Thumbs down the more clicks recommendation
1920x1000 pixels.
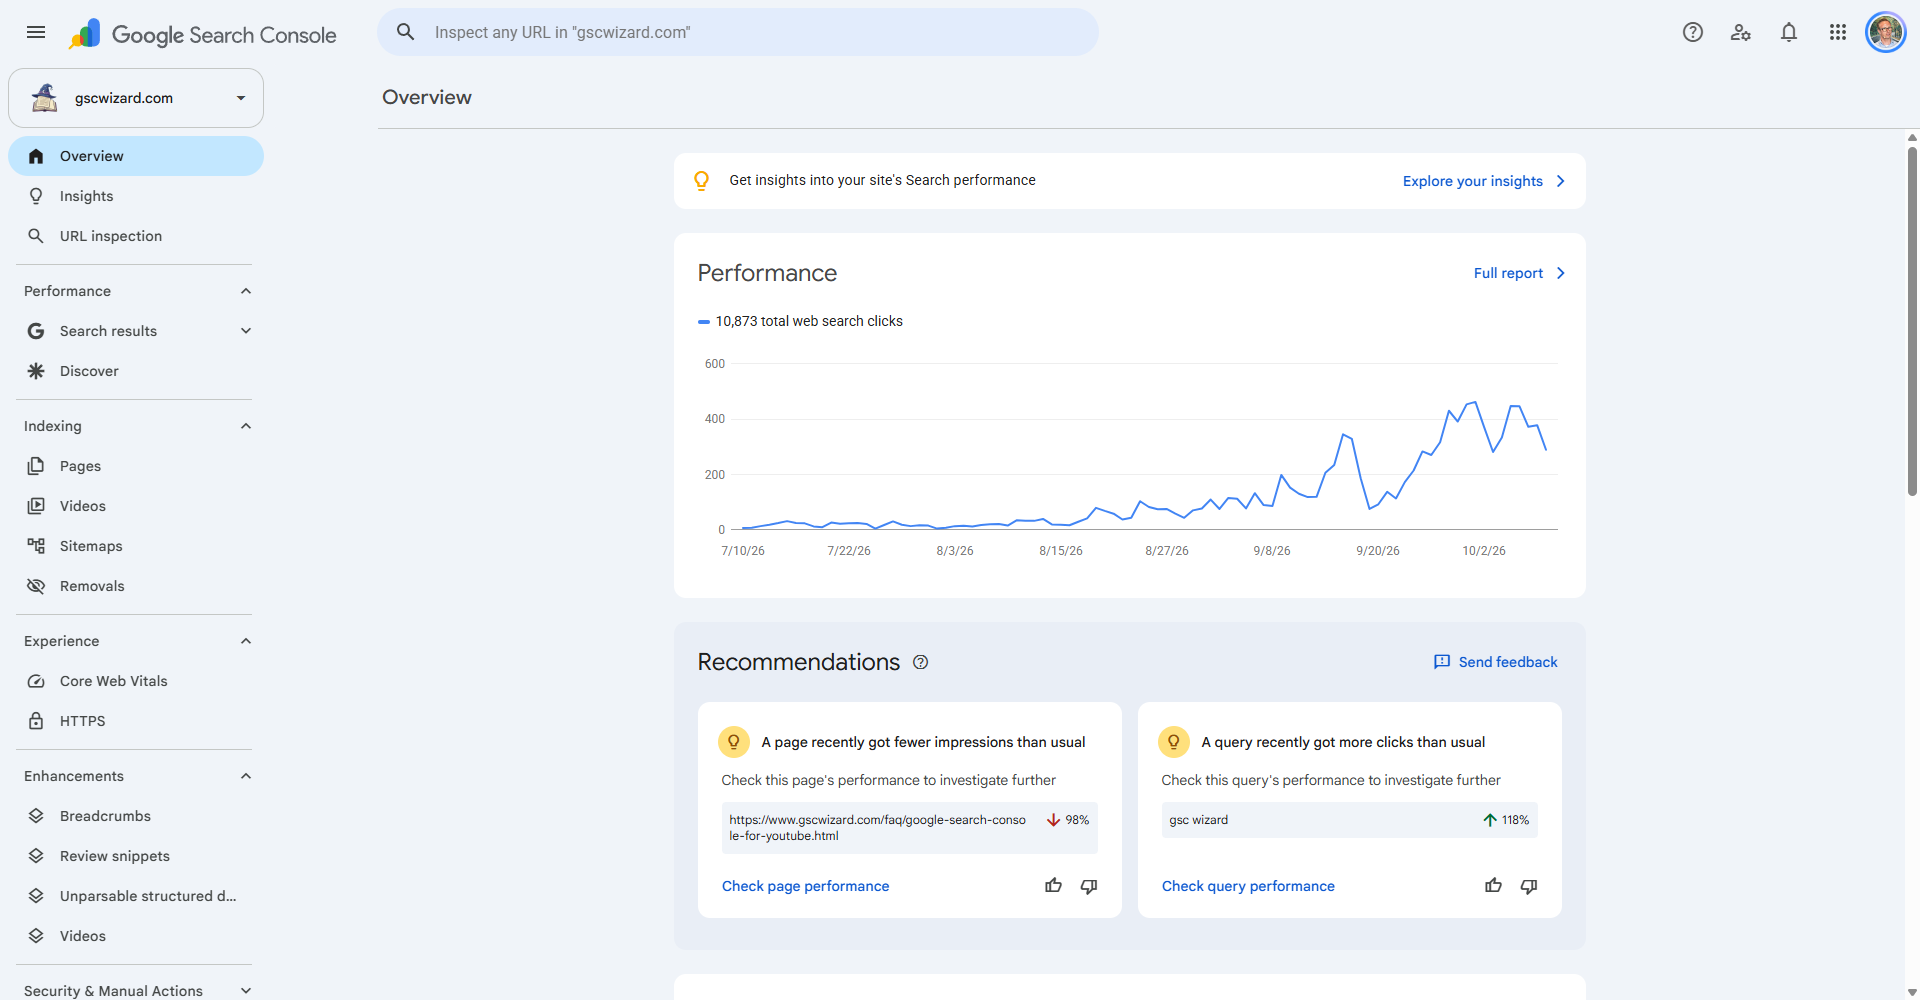pyautogui.click(x=1529, y=886)
